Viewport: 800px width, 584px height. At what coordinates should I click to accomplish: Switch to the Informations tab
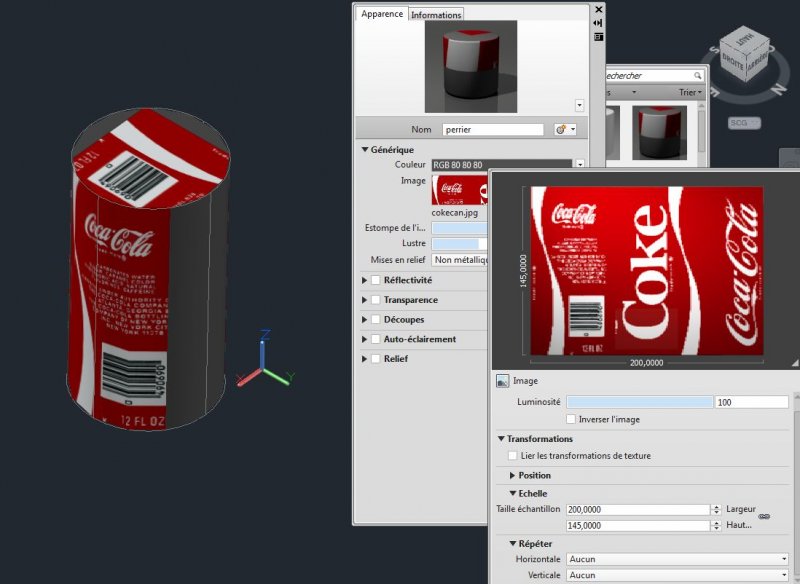(x=436, y=15)
